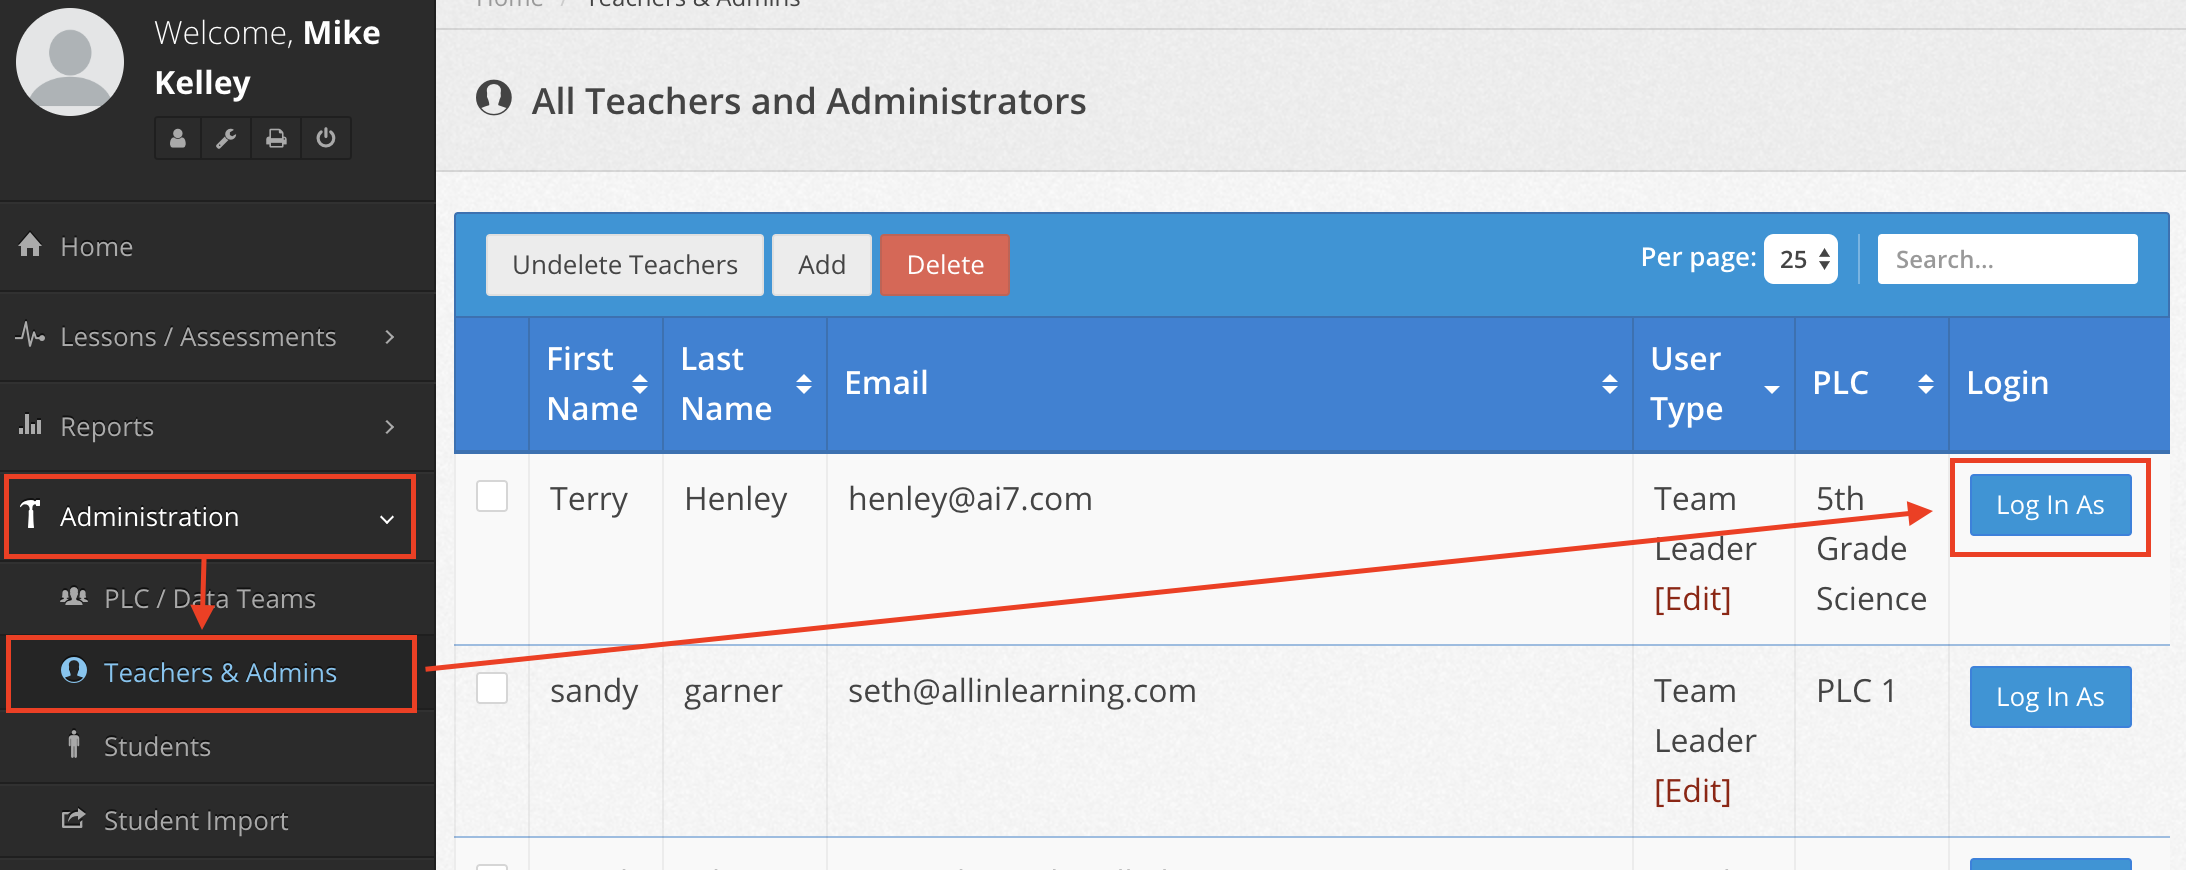This screenshot has height=870, width=2186.
Task: Click the email henley@ai7.com
Action: click(970, 498)
